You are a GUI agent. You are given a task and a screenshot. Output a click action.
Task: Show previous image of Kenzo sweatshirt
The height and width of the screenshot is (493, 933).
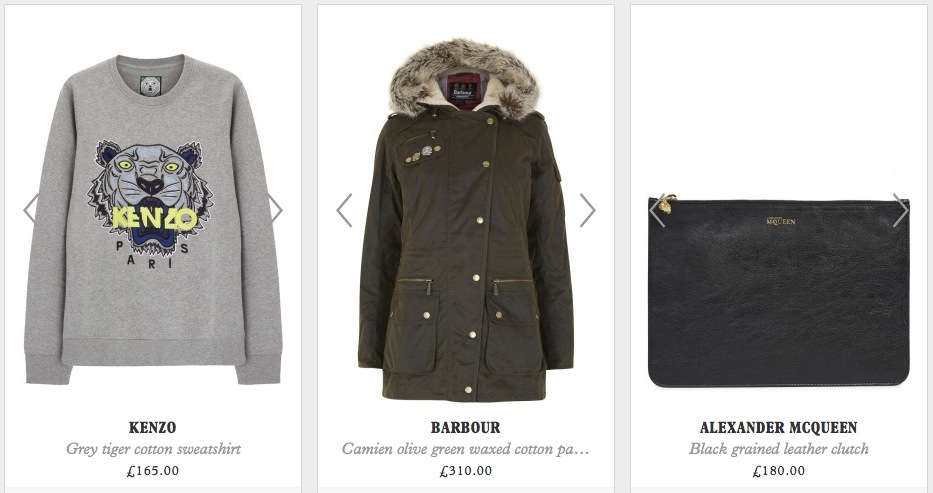pos(31,210)
